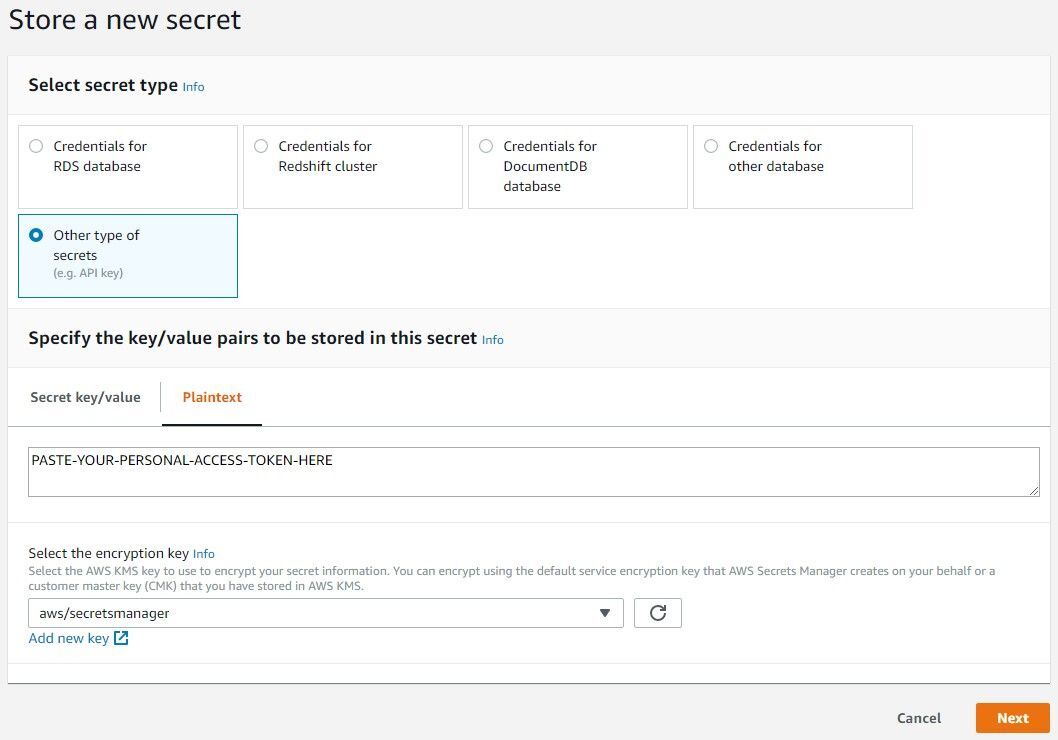Open the Info link beside the key/value pairs heading
The width and height of the screenshot is (1058, 740).
492,340
